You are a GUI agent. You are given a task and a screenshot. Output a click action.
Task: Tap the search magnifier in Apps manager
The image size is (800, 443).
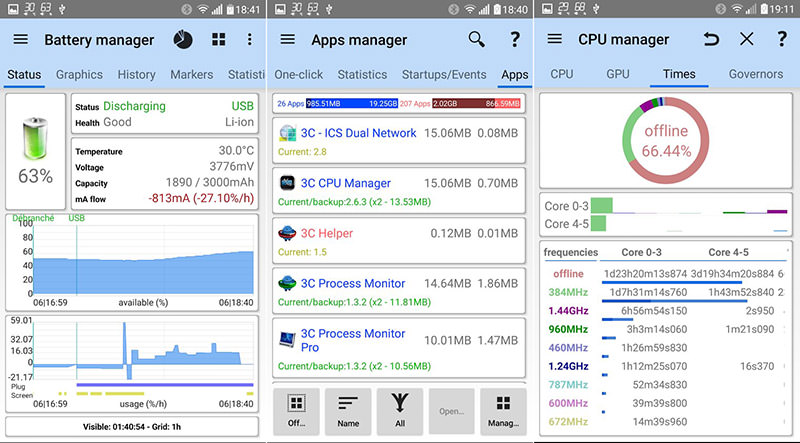click(477, 40)
